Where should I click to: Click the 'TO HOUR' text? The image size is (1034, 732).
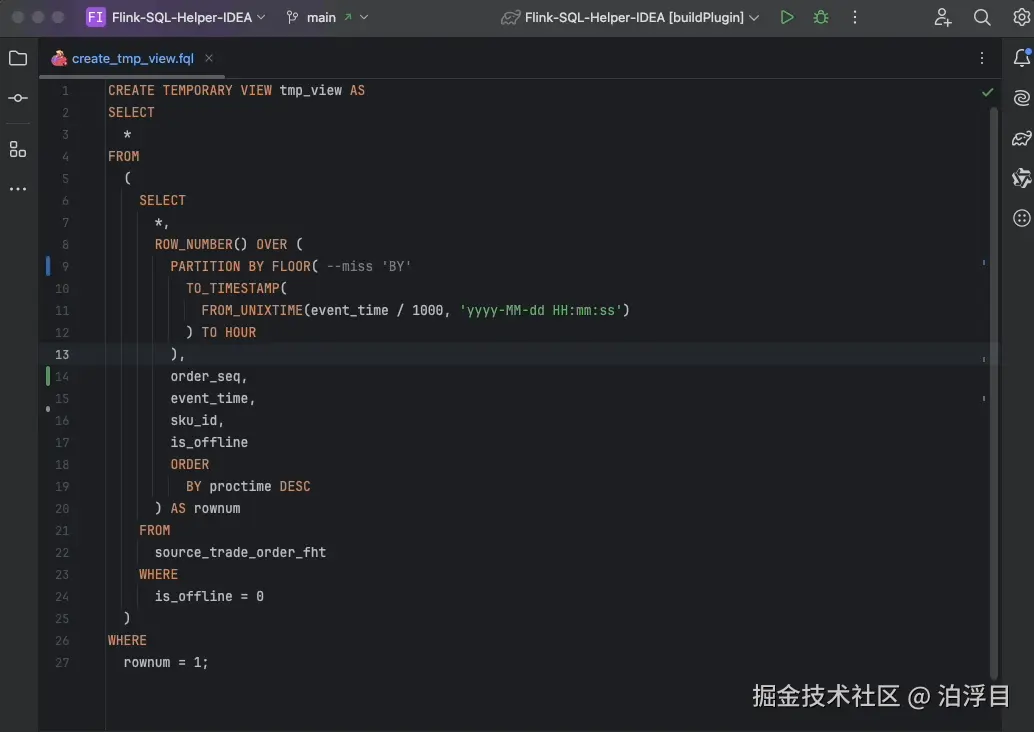coord(229,332)
